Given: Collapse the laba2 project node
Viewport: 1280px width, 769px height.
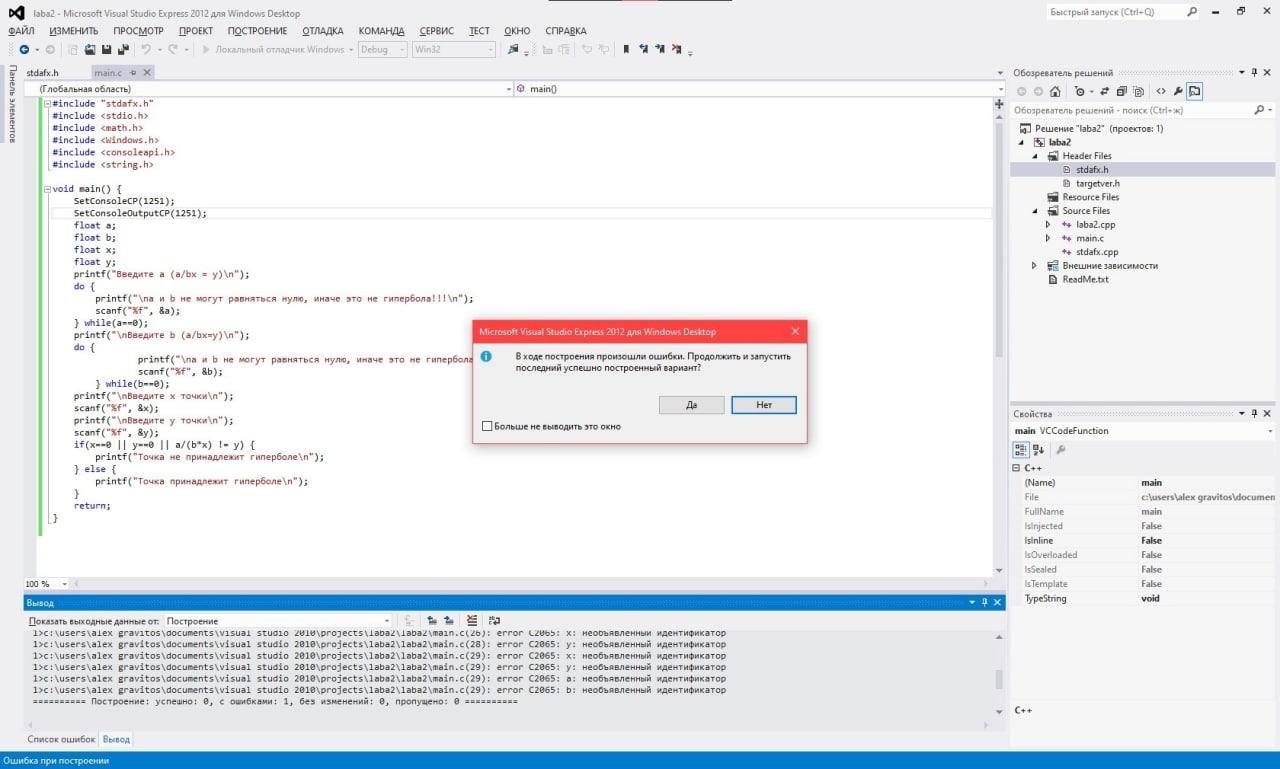Looking at the screenshot, I should 1022,142.
